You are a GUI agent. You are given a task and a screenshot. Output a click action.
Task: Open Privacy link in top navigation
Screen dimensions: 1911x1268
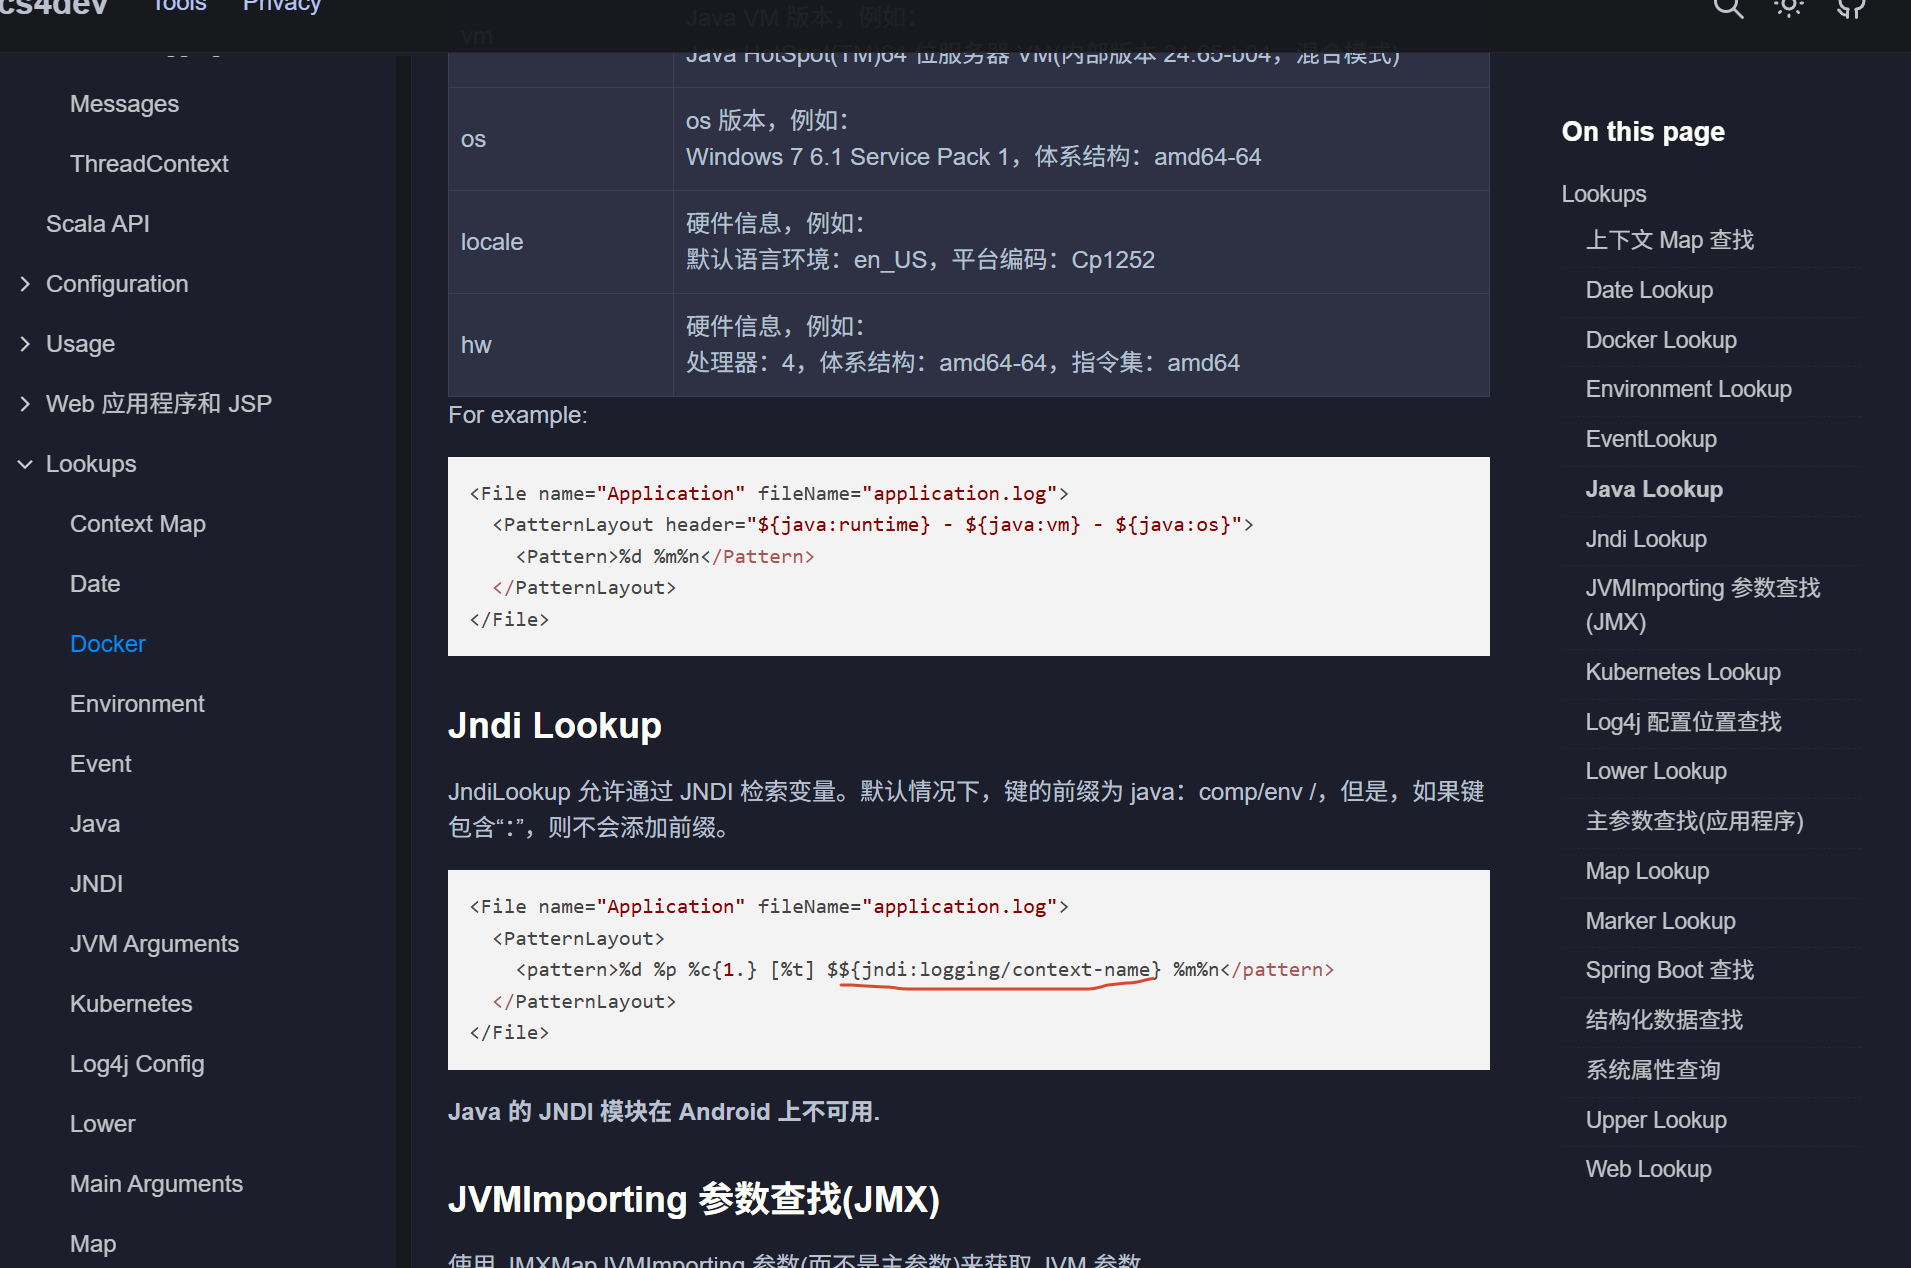point(282,6)
